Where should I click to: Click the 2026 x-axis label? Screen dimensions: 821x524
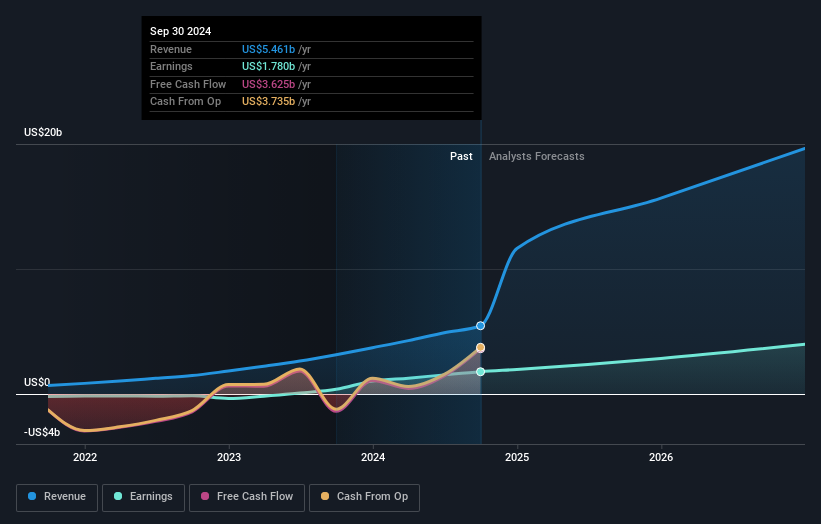point(661,457)
